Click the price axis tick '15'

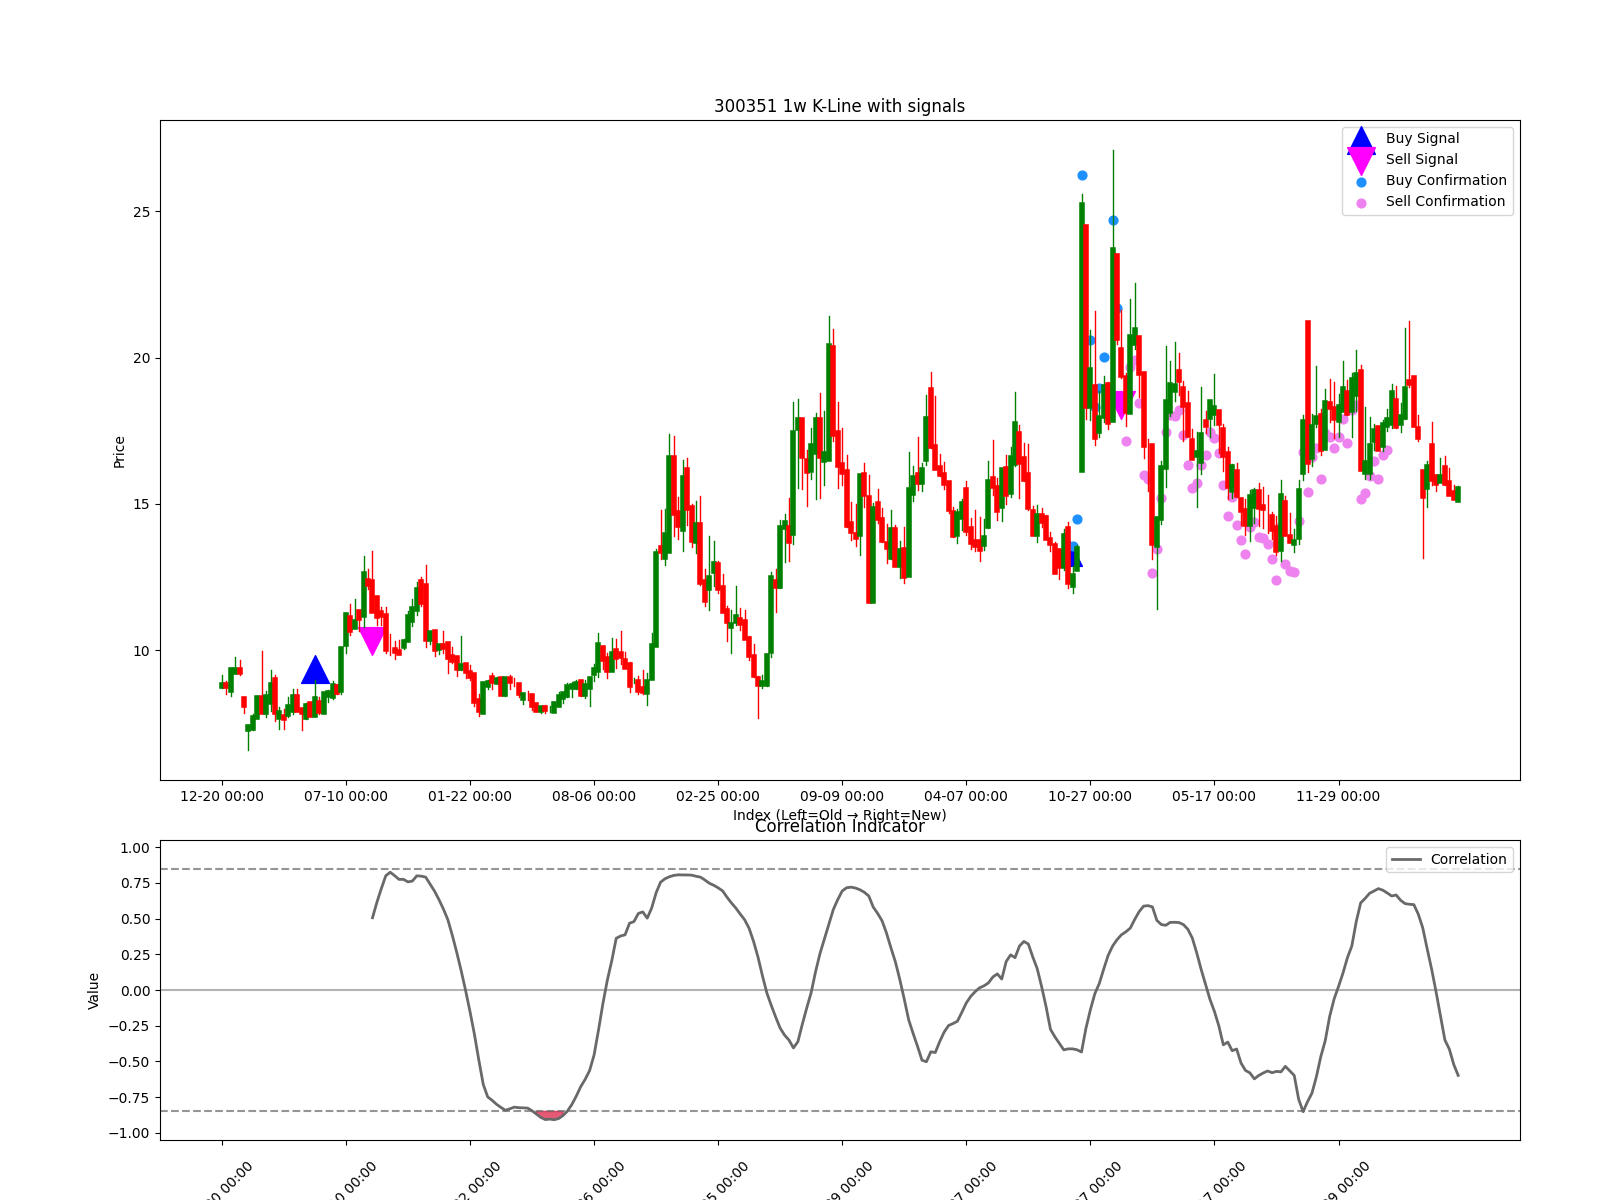tap(140, 504)
